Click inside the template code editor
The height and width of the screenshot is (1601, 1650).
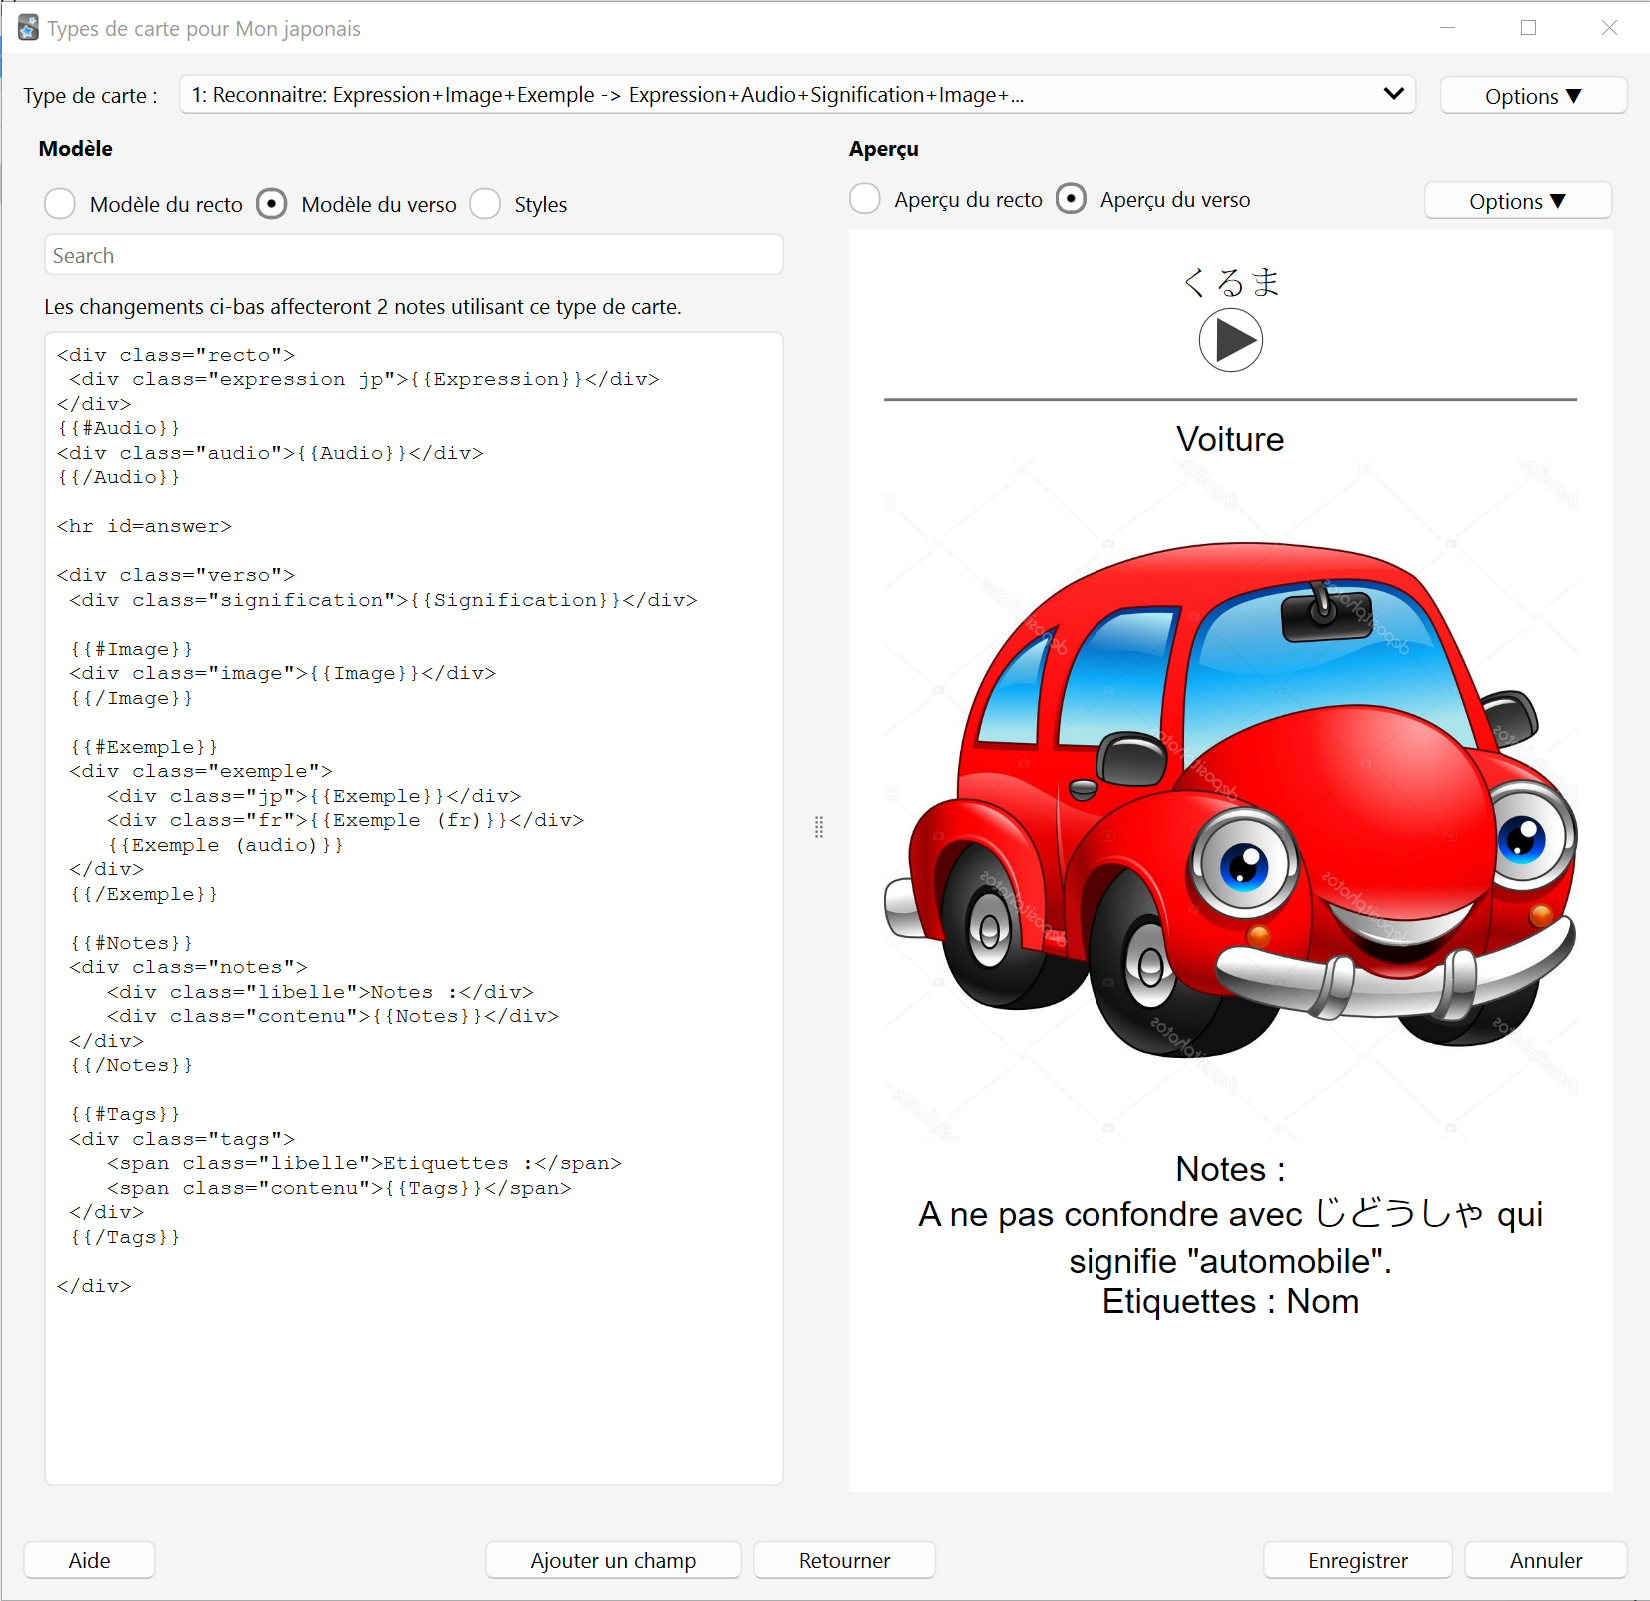[413, 908]
